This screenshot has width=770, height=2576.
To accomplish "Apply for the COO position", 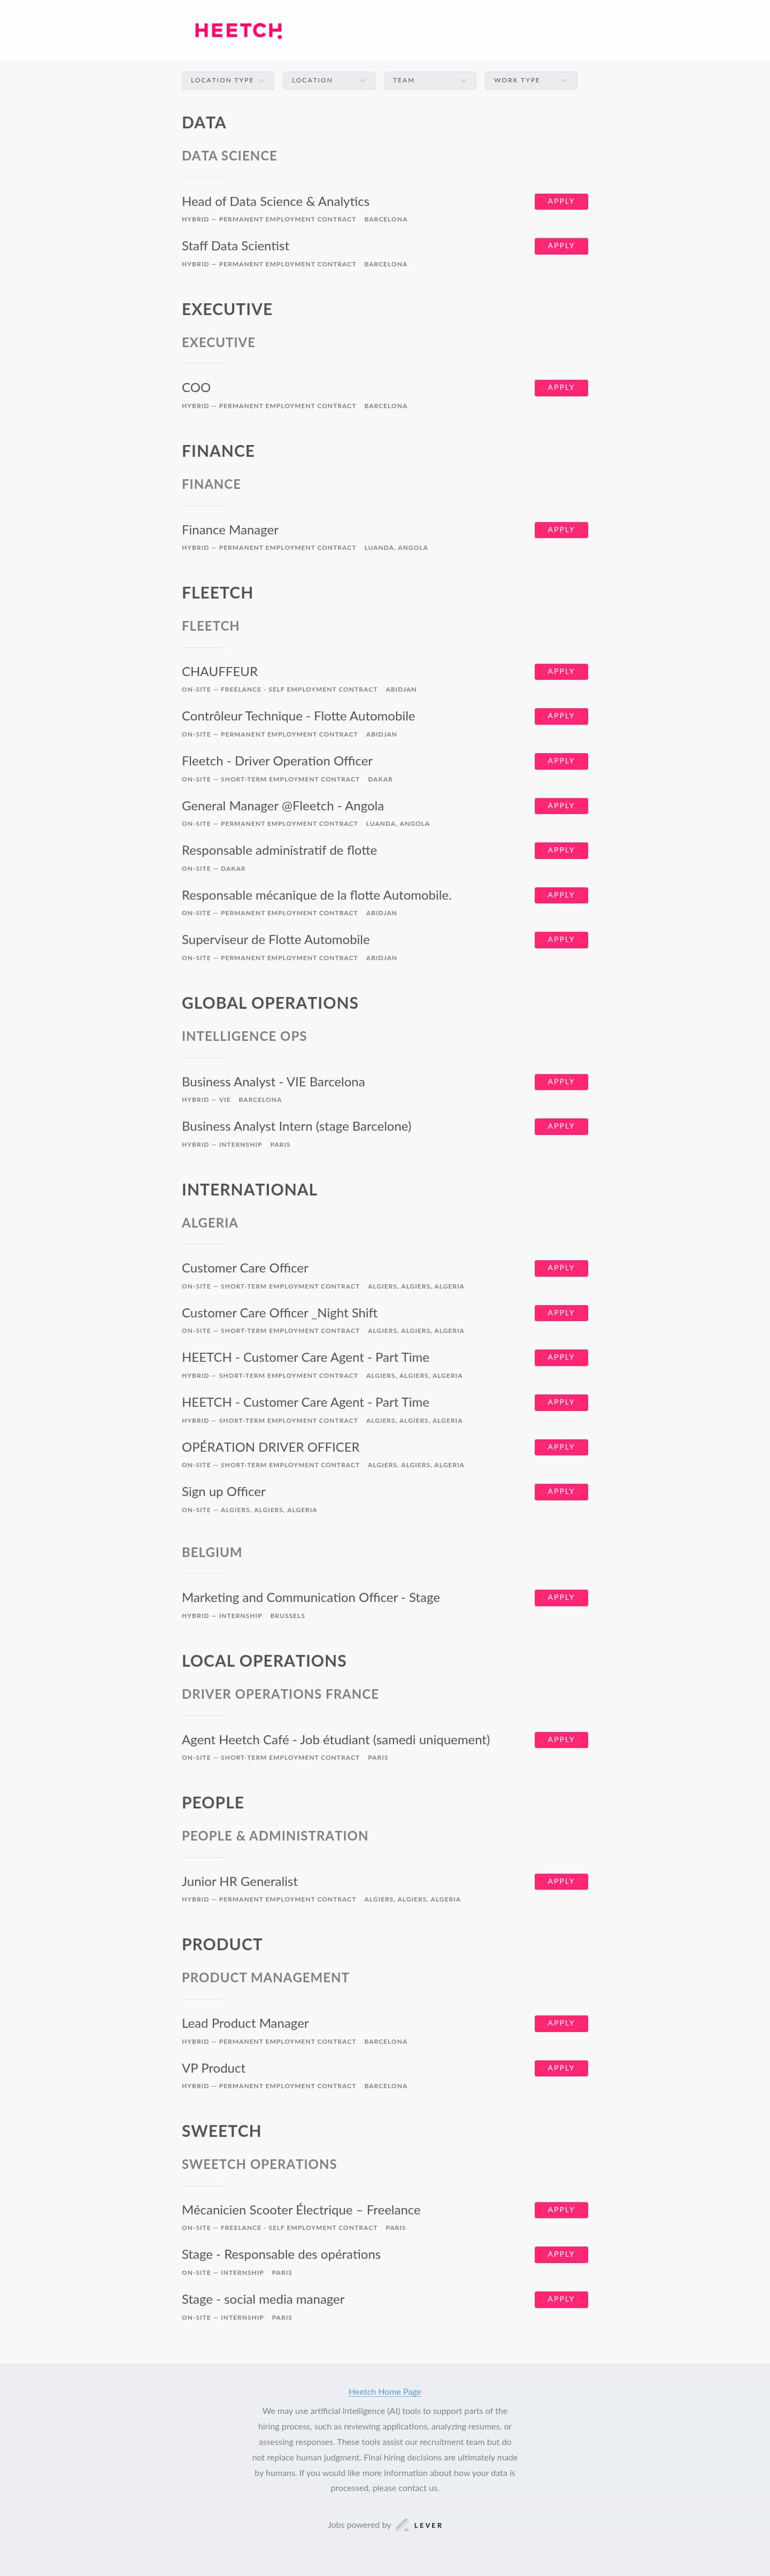I will [x=561, y=387].
